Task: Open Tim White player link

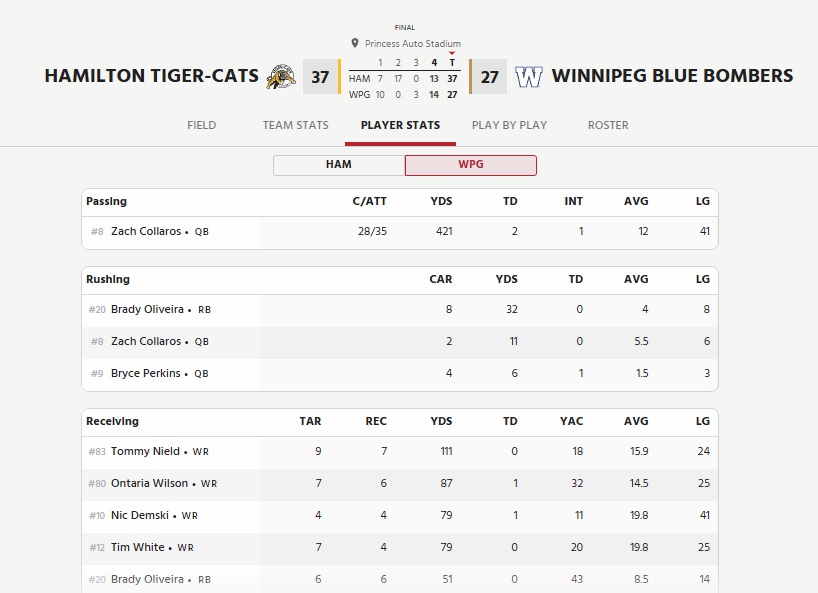Action: (x=138, y=547)
